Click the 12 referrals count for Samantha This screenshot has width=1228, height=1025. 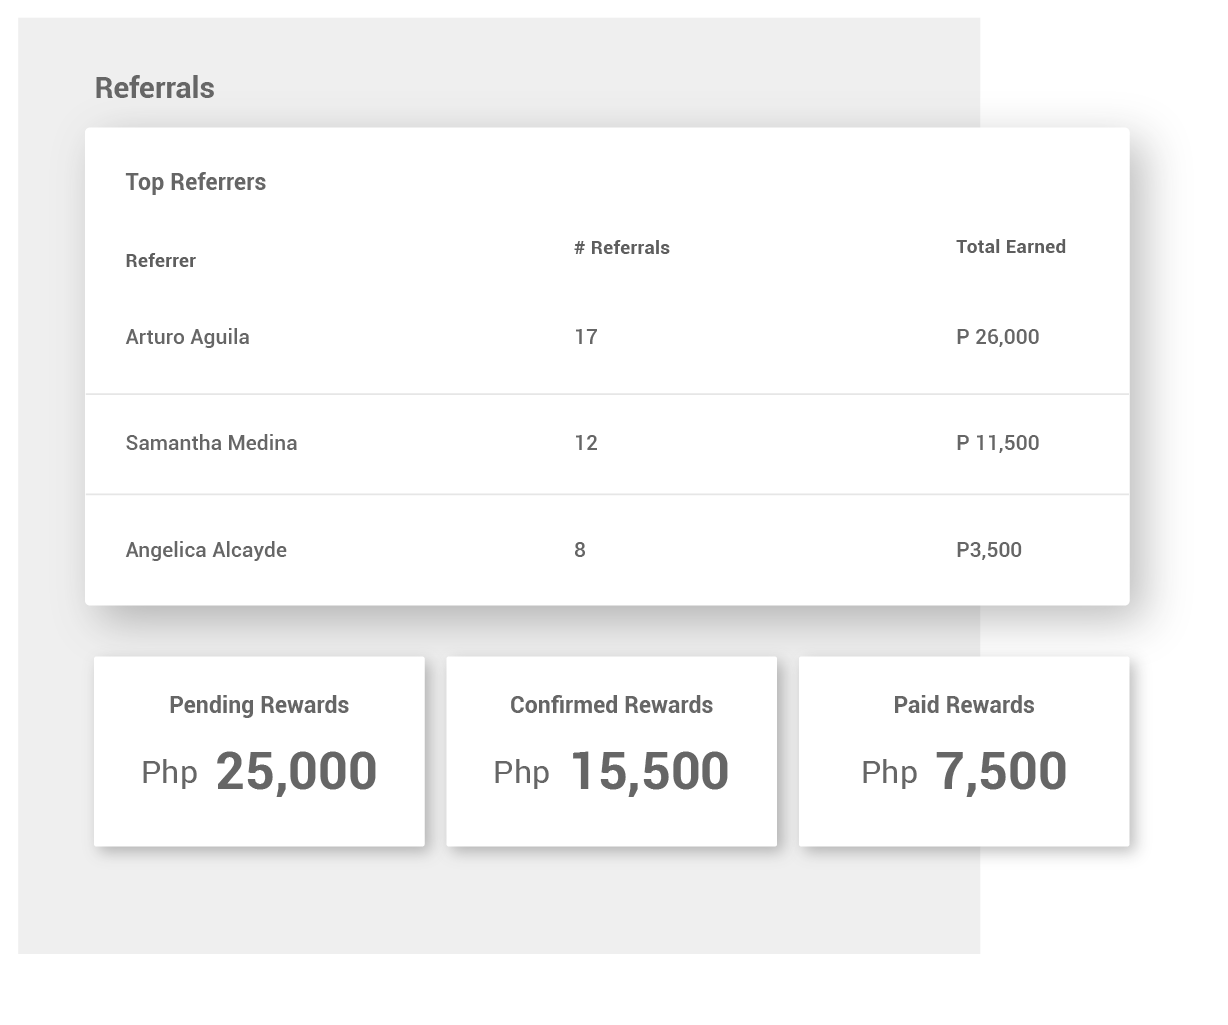586,443
